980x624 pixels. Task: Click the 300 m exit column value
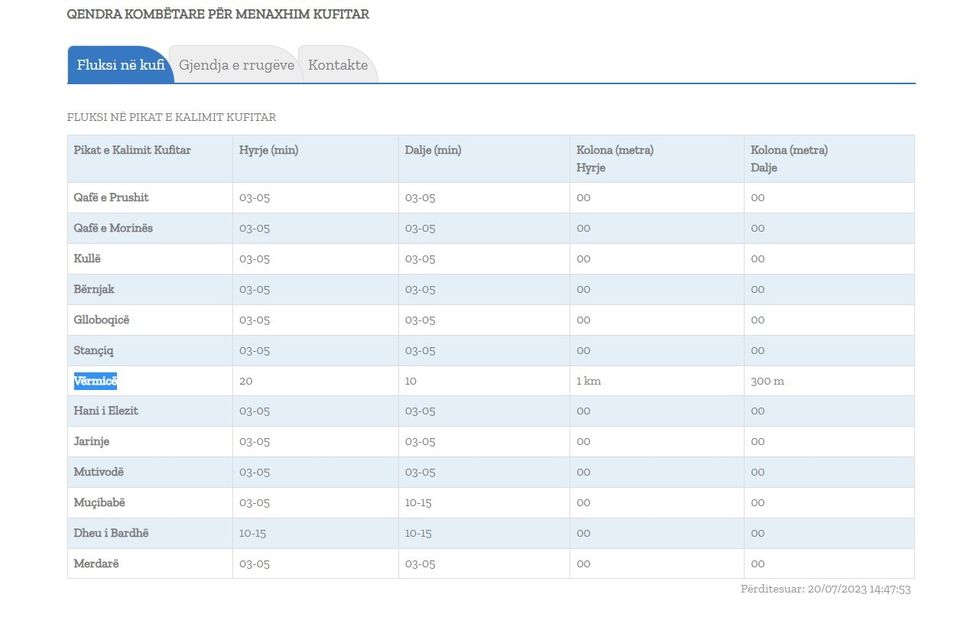(767, 381)
